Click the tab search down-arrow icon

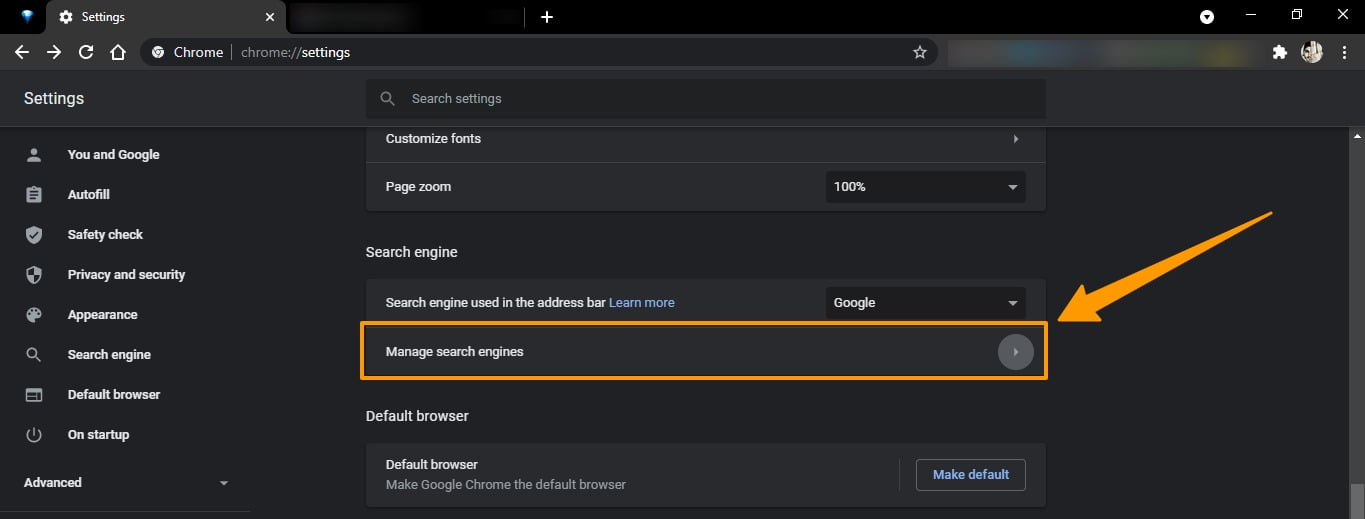pos(1207,17)
